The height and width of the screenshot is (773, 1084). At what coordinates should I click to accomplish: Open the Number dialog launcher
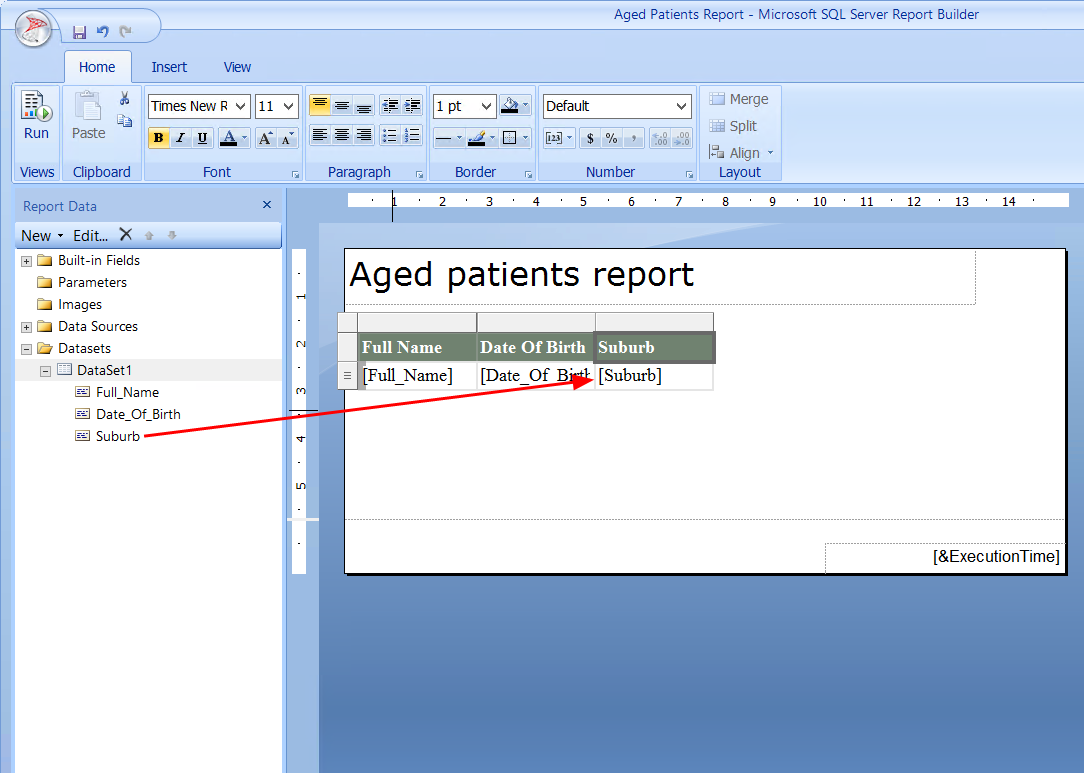click(x=689, y=175)
